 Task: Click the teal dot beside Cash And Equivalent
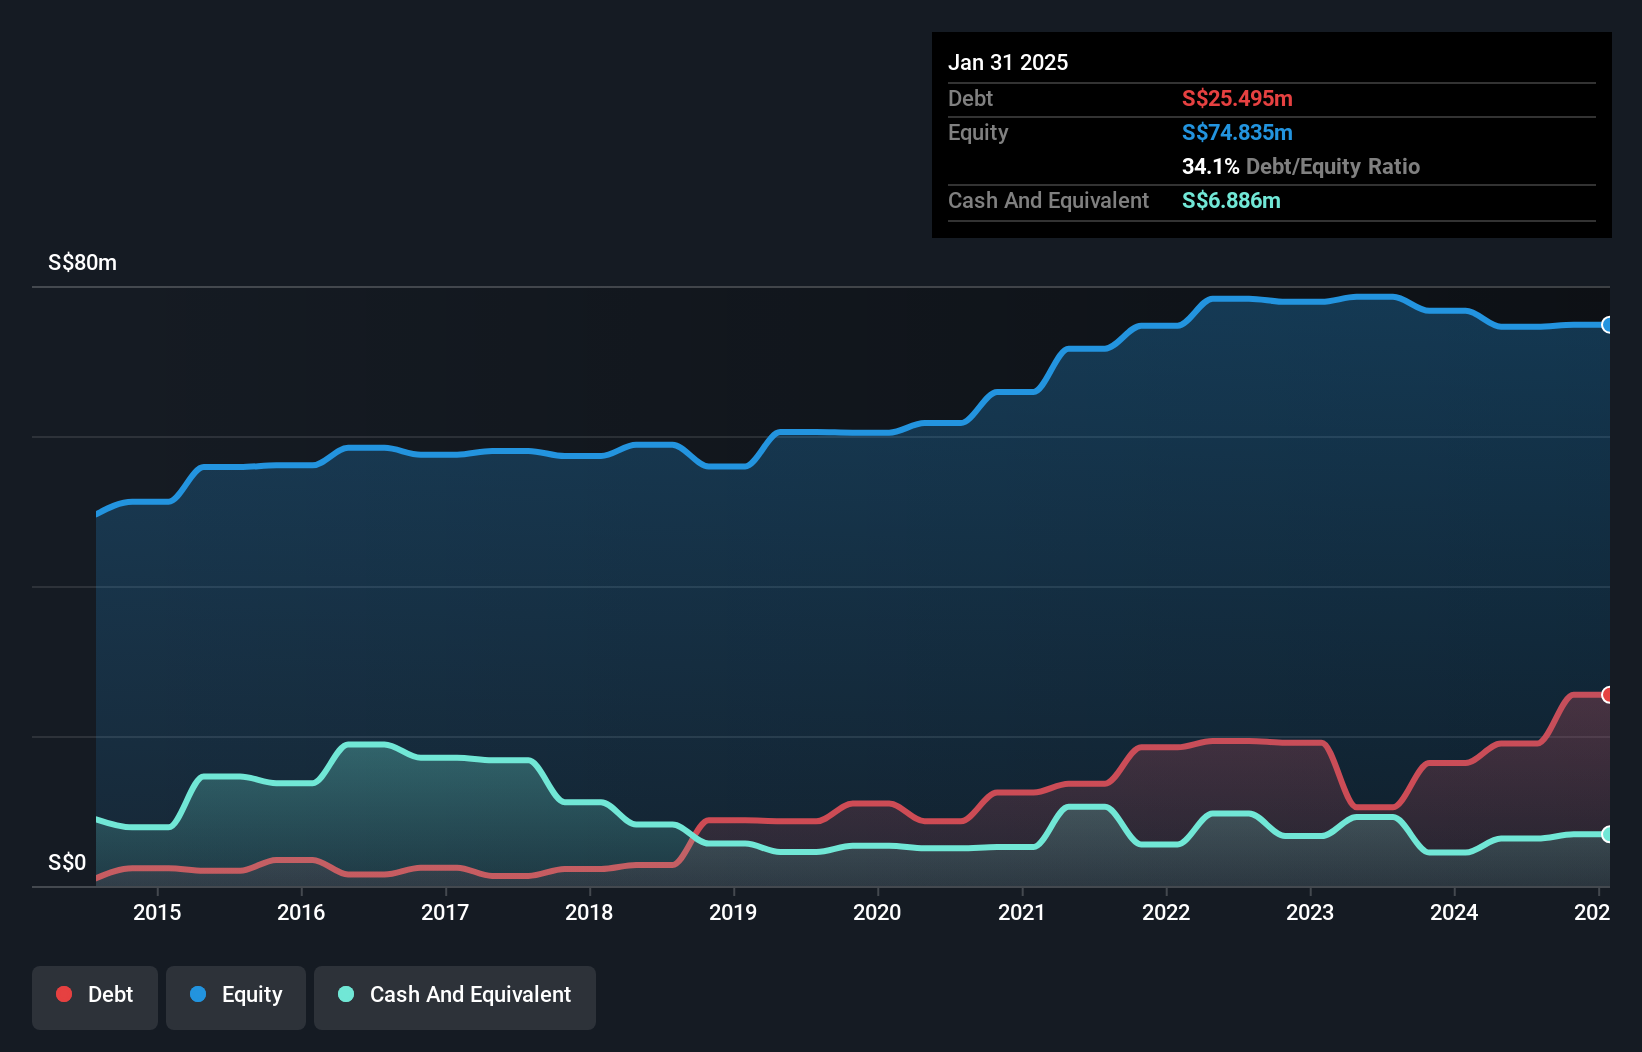(346, 994)
